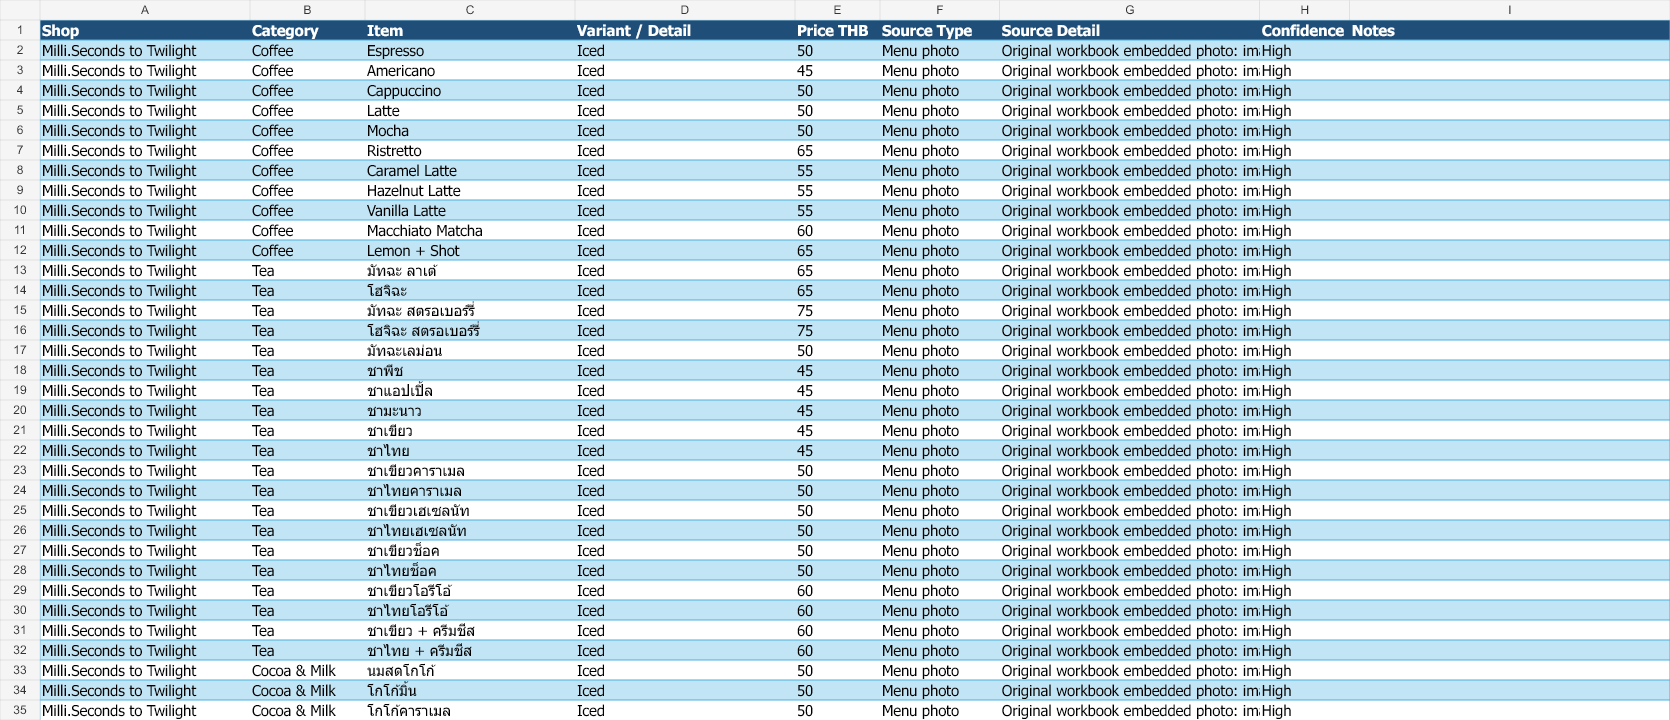The image size is (1670, 720).
Task: Select the Macchiato Matcha cell
Action: [x=470, y=231]
